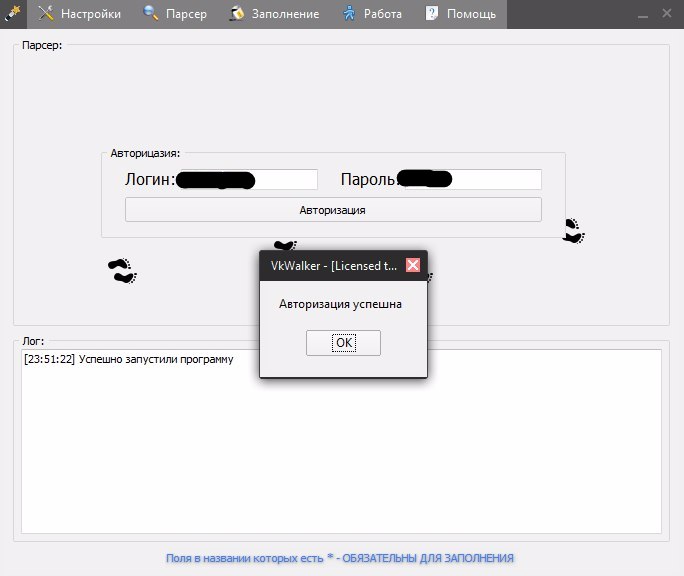Viewport: 684px width, 576px height.
Task: Open the Помощь menu with question mark icon
Action: coord(460,14)
